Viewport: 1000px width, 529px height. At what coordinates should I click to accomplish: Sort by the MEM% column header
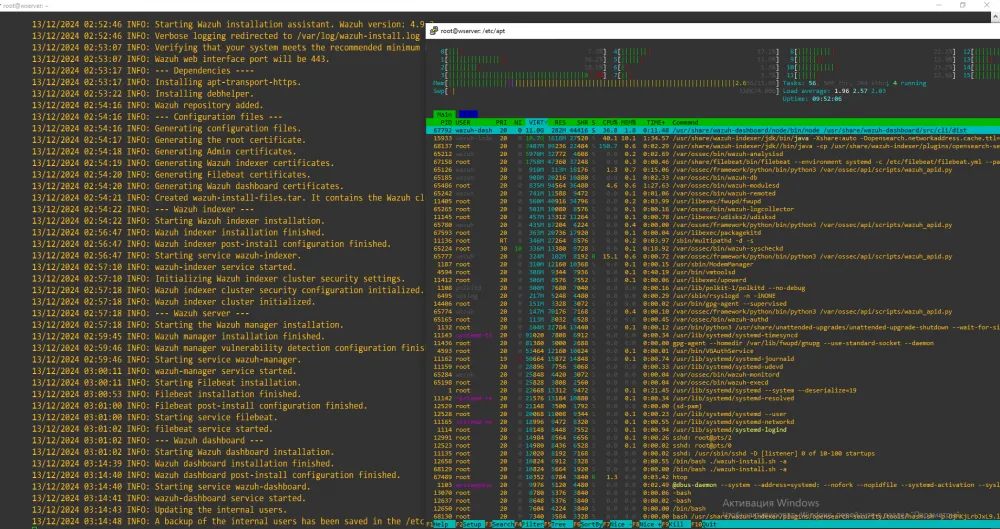tap(629, 123)
